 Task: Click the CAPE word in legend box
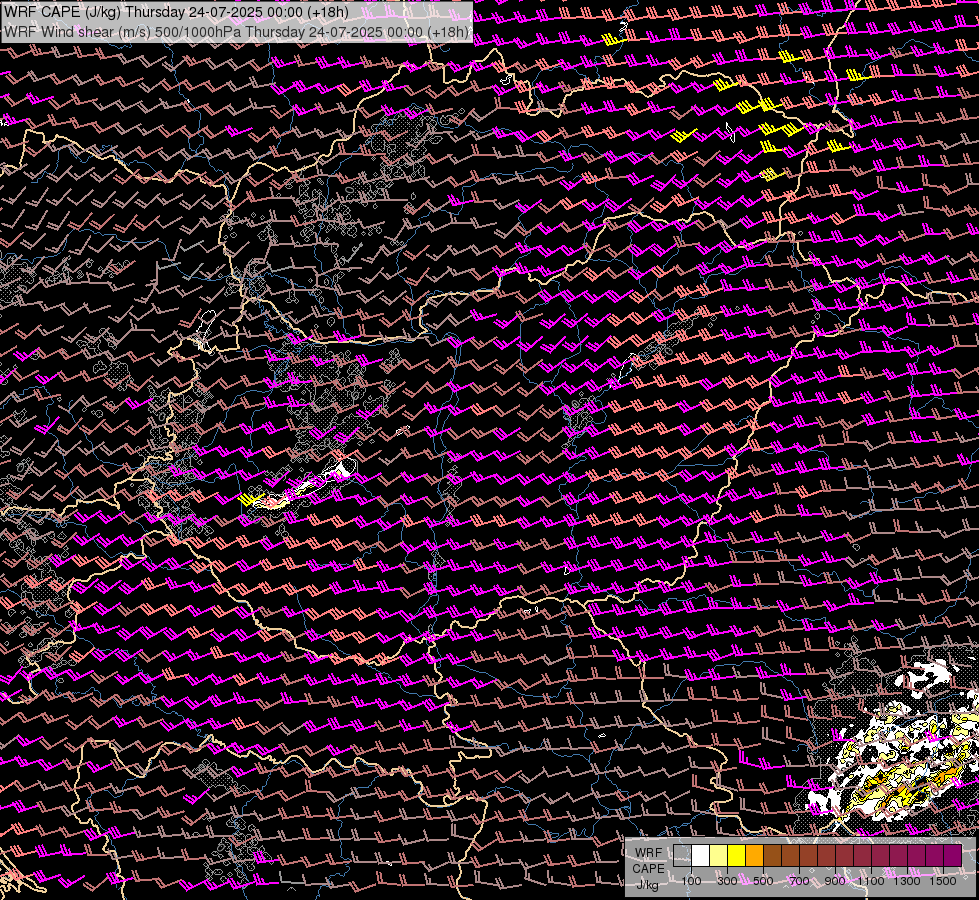coord(648,869)
